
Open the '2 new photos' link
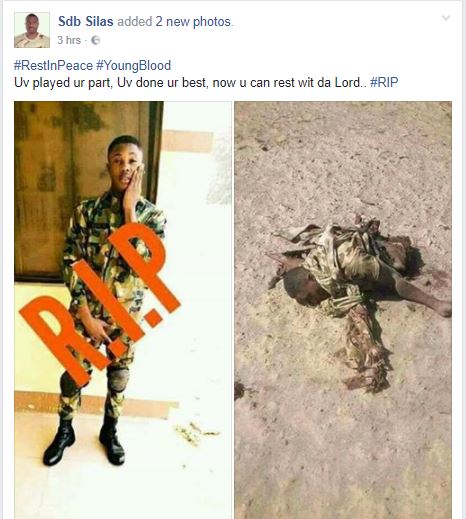click(x=193, y=21)
